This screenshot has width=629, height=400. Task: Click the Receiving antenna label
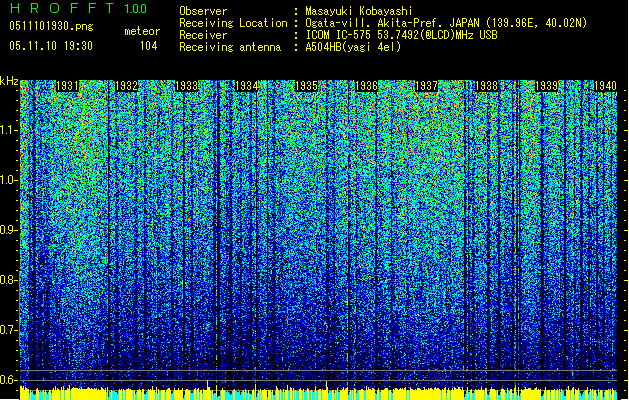230,47
